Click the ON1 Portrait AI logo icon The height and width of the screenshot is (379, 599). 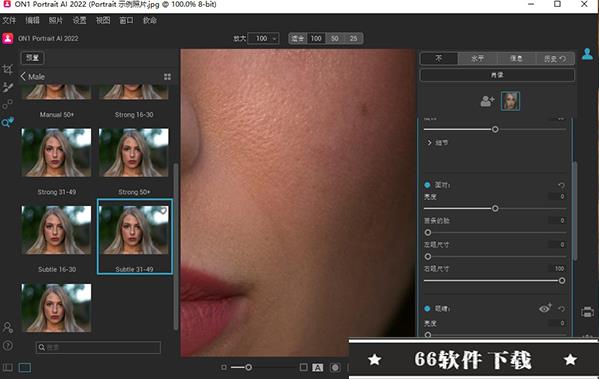coord(8,38)
